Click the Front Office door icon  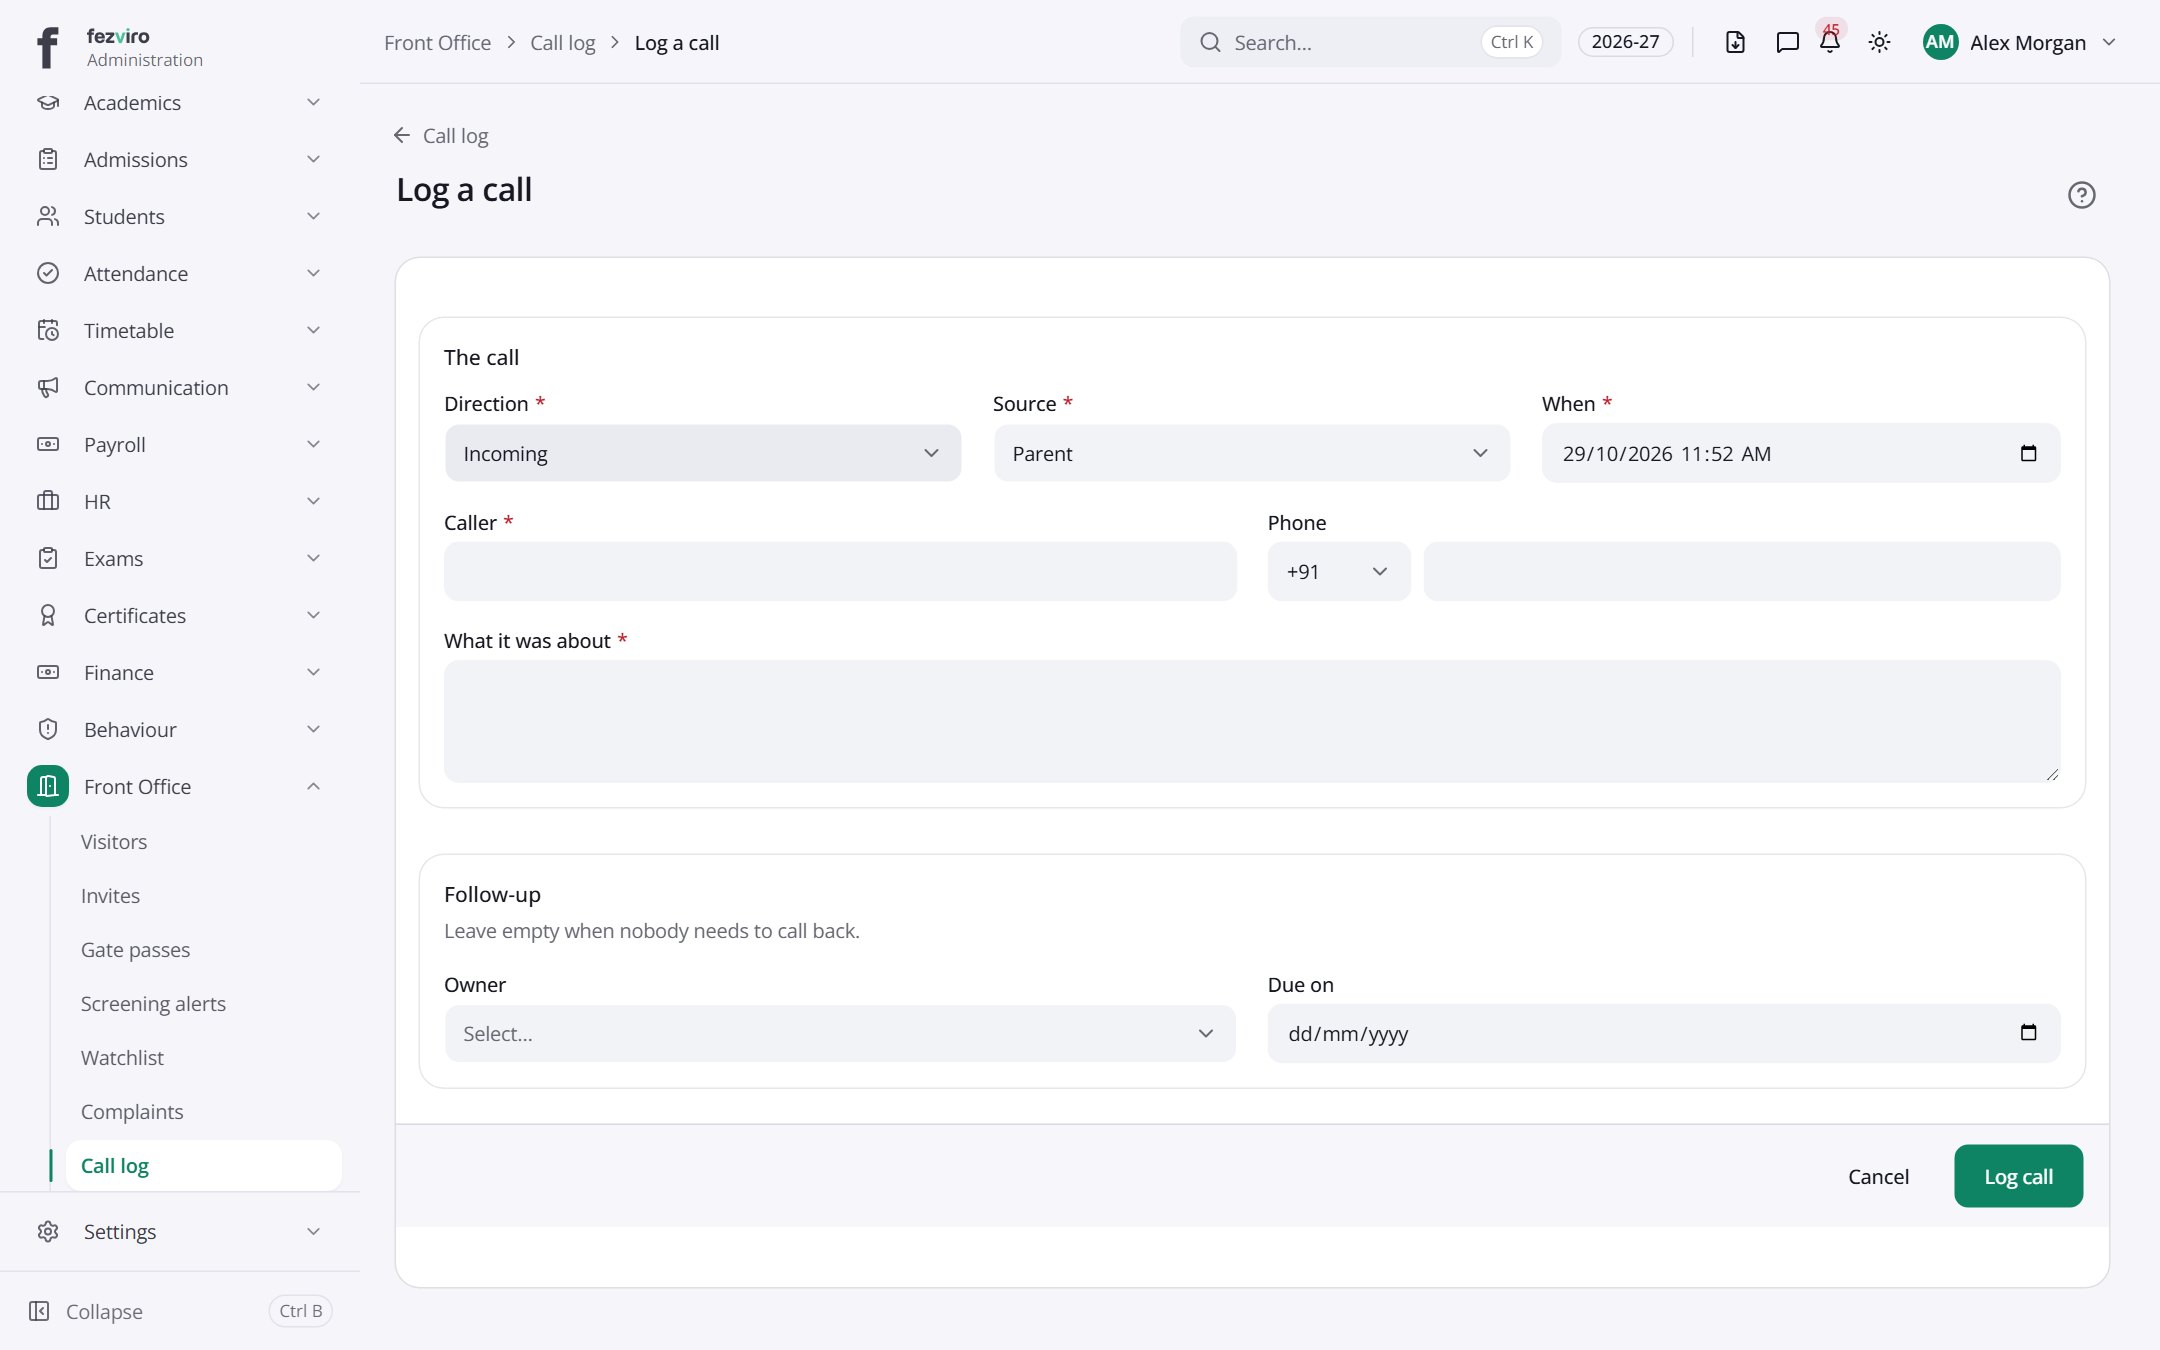click(48, 787)
